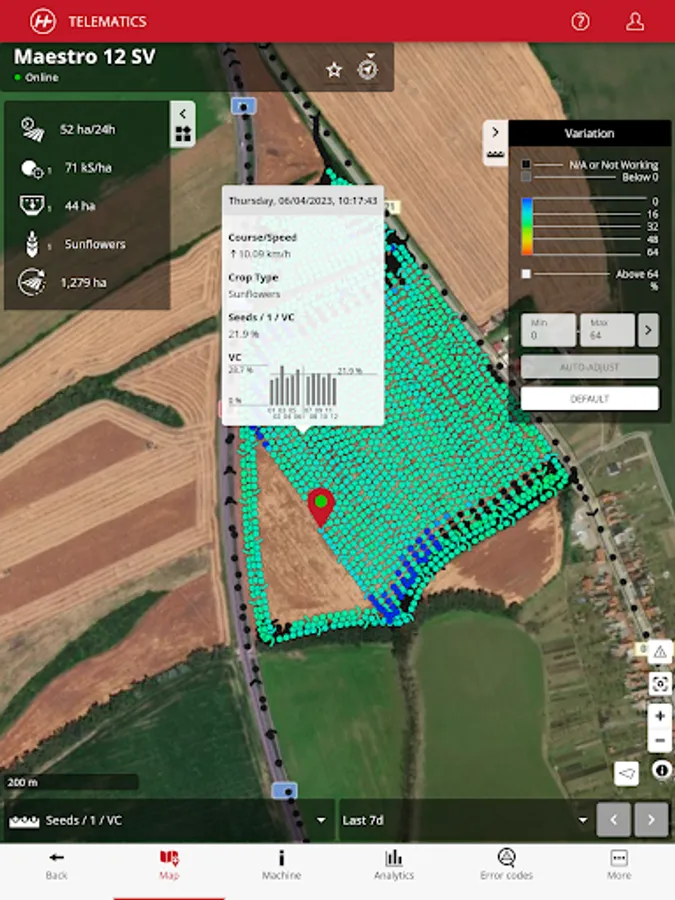
Task: Open the Seeds / 1 / VC dropdown
Action: tap(169, 820)
